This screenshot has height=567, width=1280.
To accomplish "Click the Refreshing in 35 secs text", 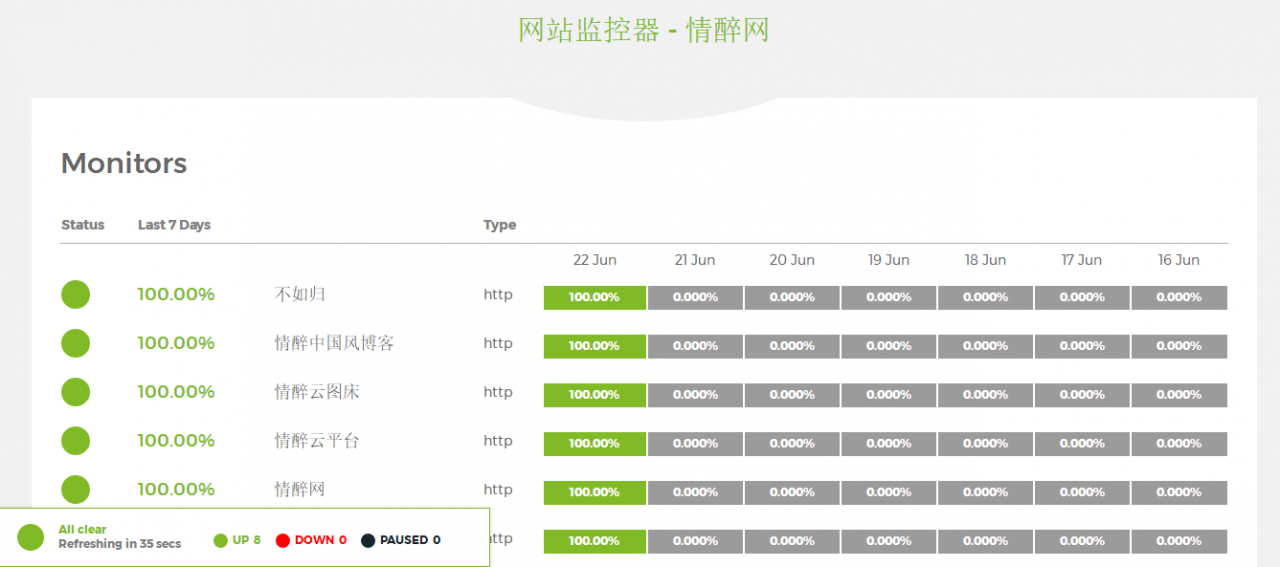I will (120, 544).
